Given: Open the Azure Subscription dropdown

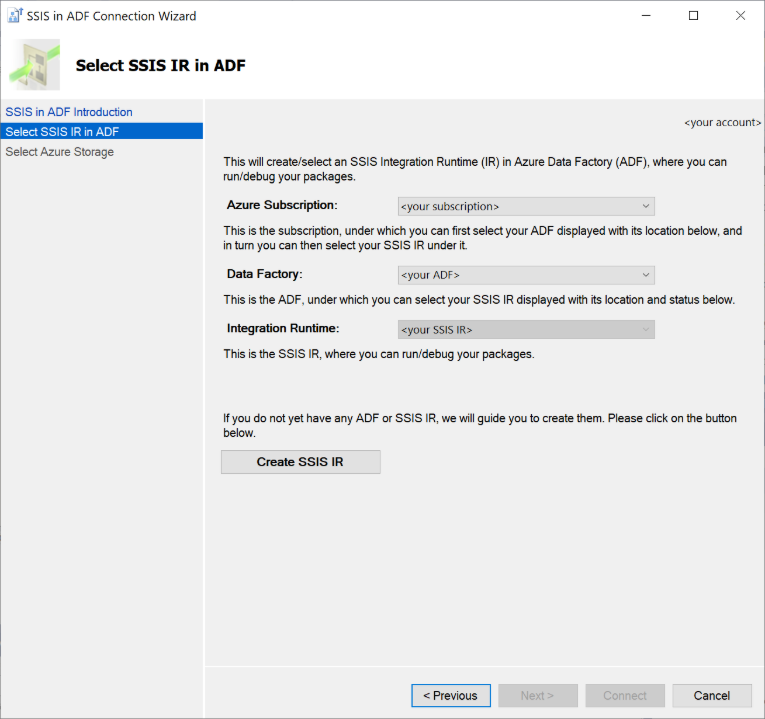Looking at the screenshot, I should pyautogui.click(x=526, y=206).
